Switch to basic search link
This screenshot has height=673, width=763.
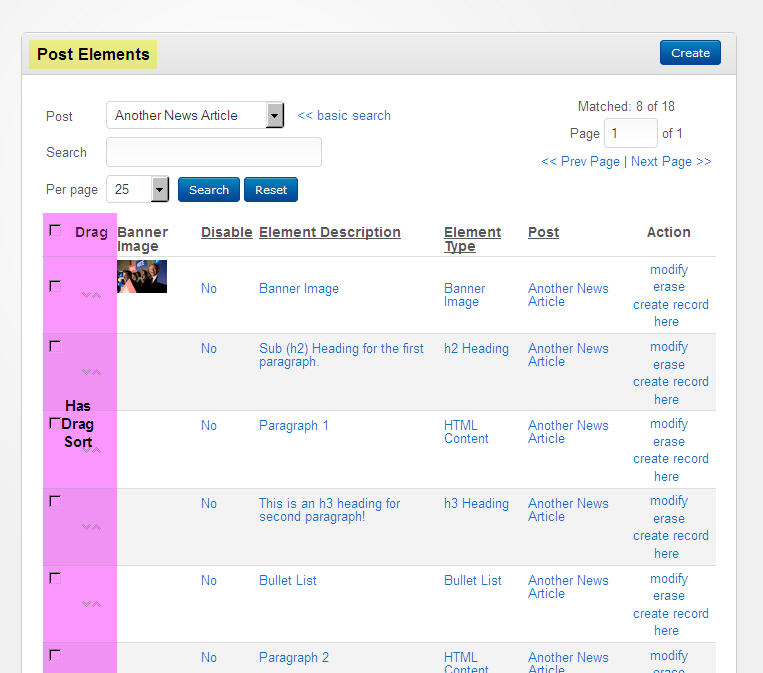[x=344, y=116]
